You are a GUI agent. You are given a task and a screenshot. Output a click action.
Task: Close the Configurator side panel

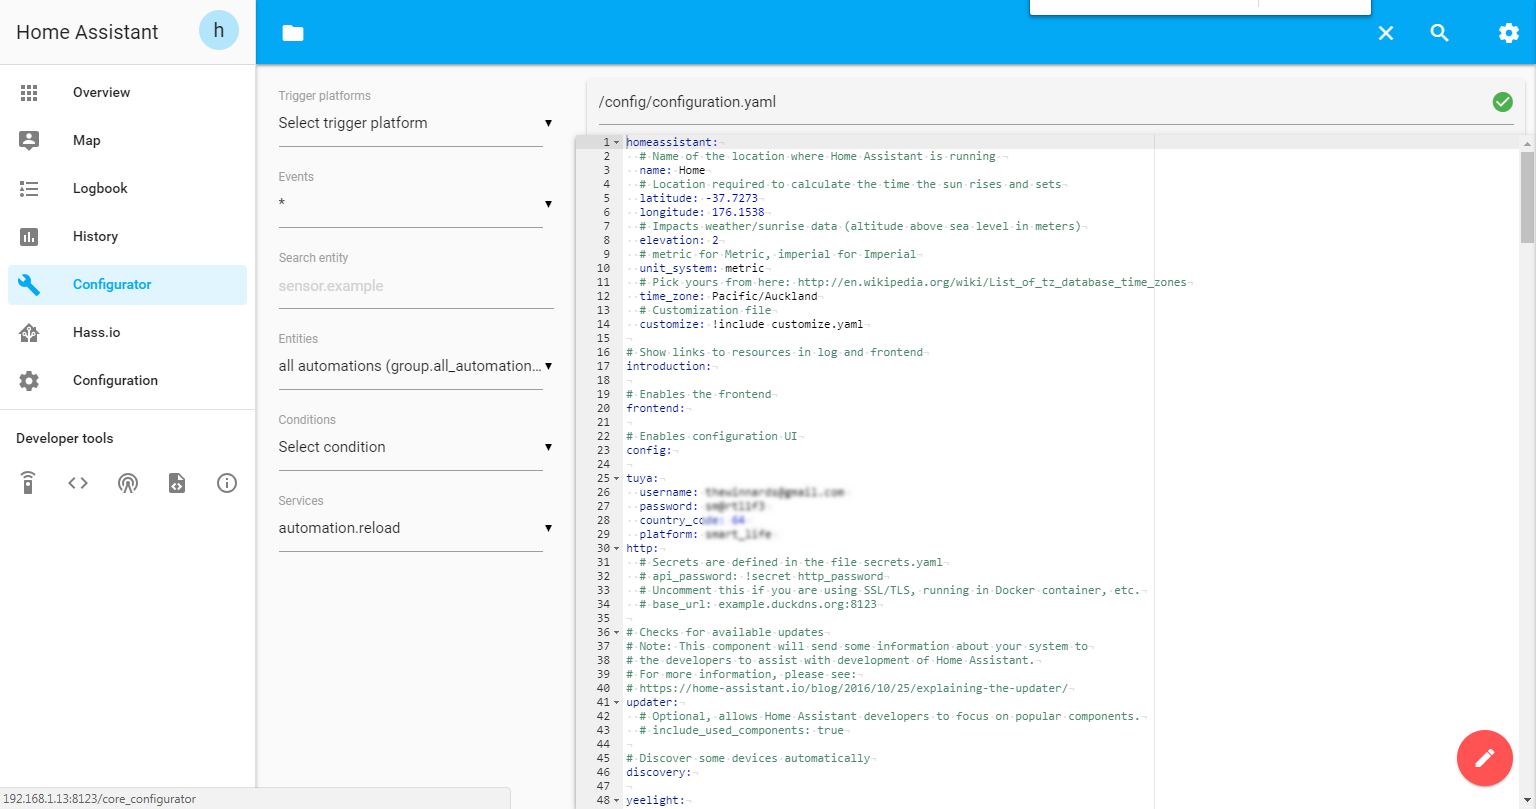1385,32
